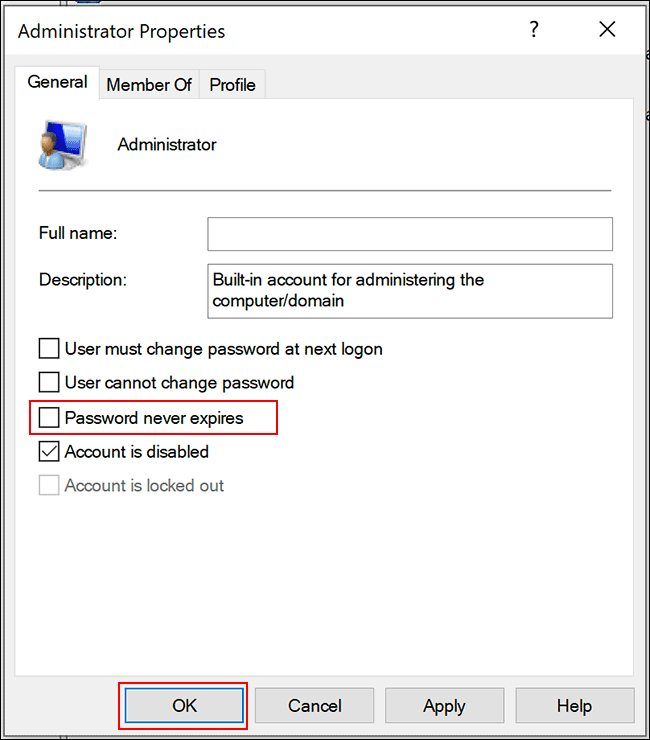This screenshot has width=650, height=740.
Task: Click the Account is locked out checkbox
Action: coord(49,485)
